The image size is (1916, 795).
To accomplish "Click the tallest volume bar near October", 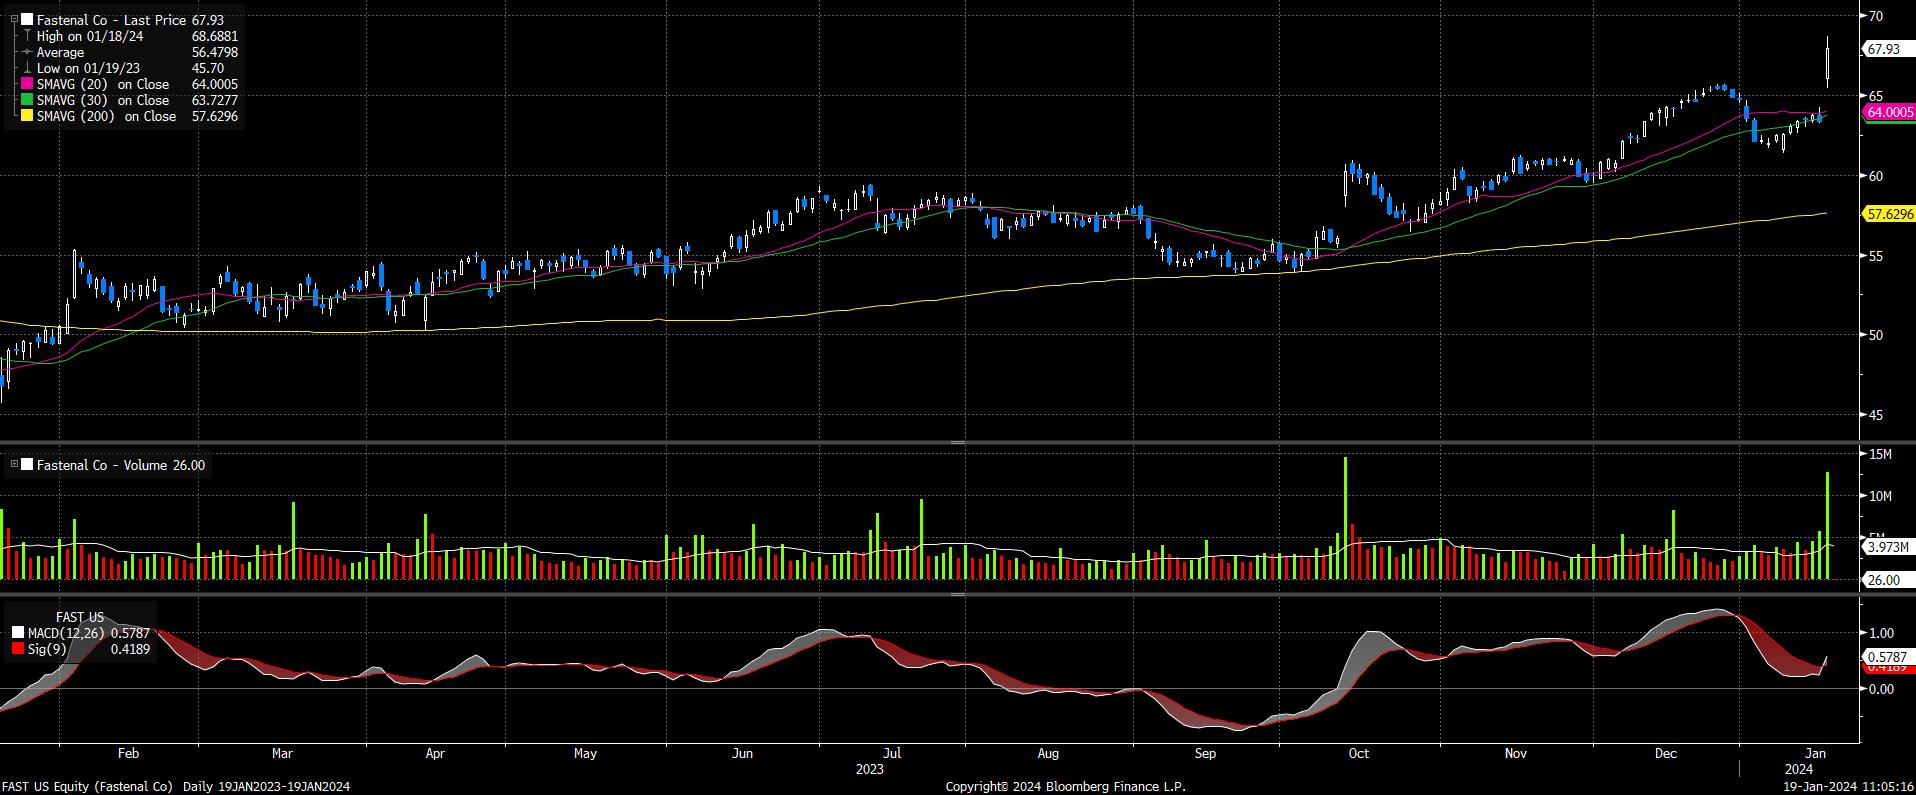I will click(x=1346, y=518).
